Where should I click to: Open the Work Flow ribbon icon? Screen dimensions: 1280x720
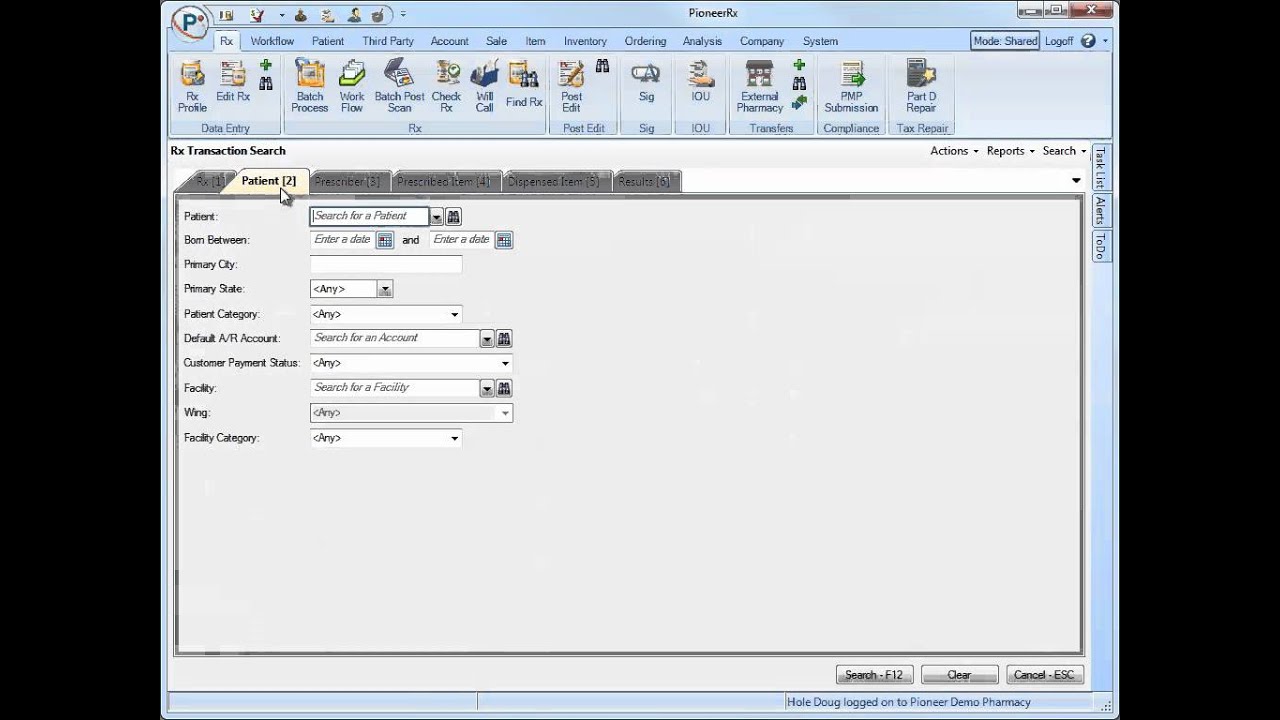(352, 86)
